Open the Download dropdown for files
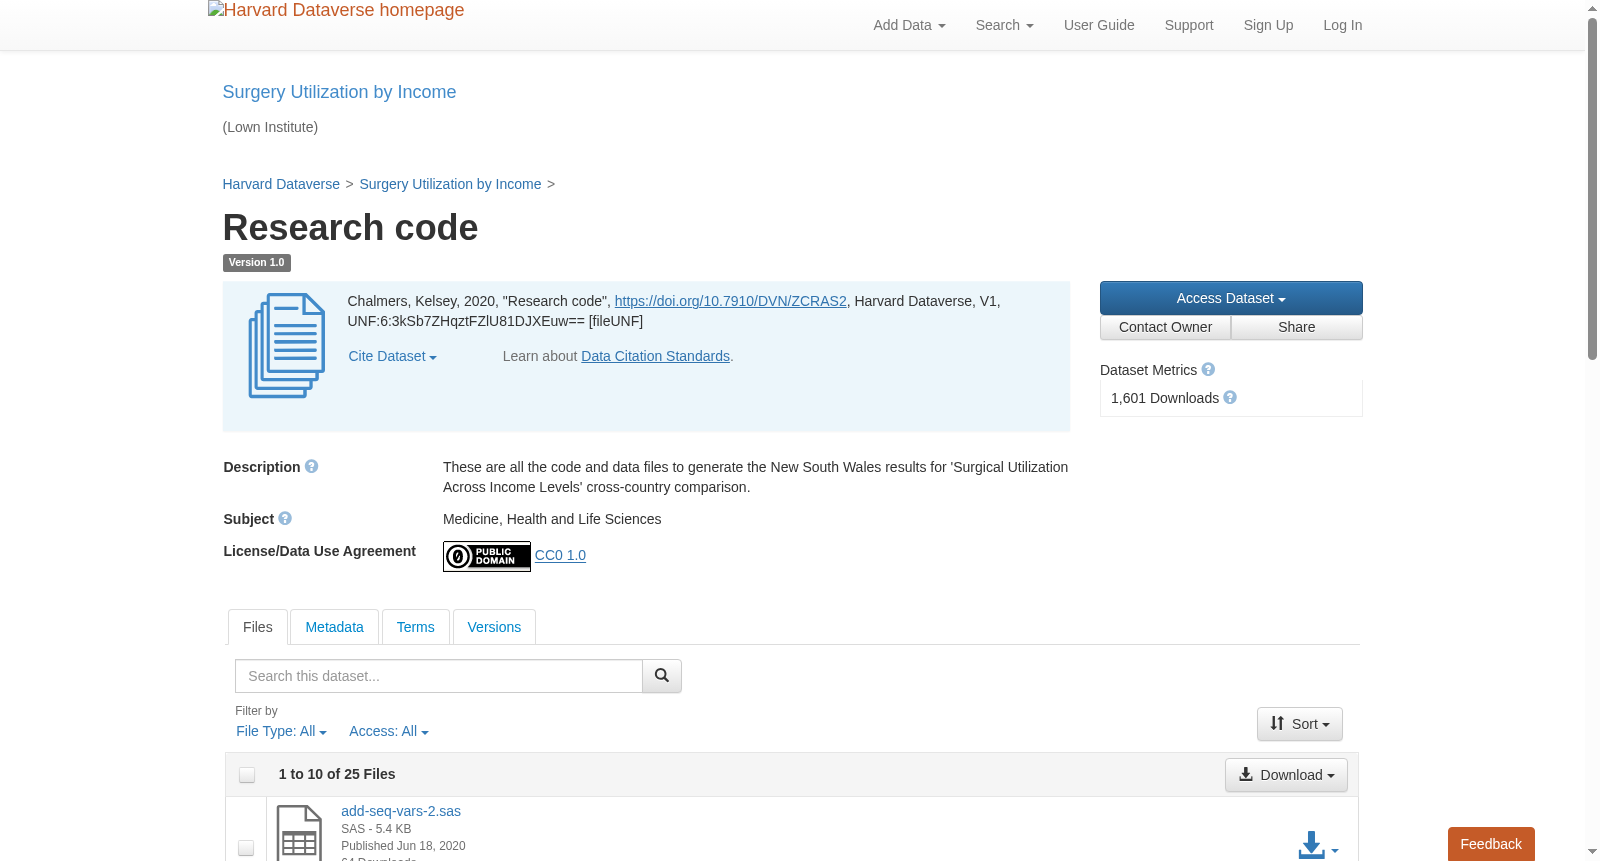Screen dimensions: 1600x861 1286,775
